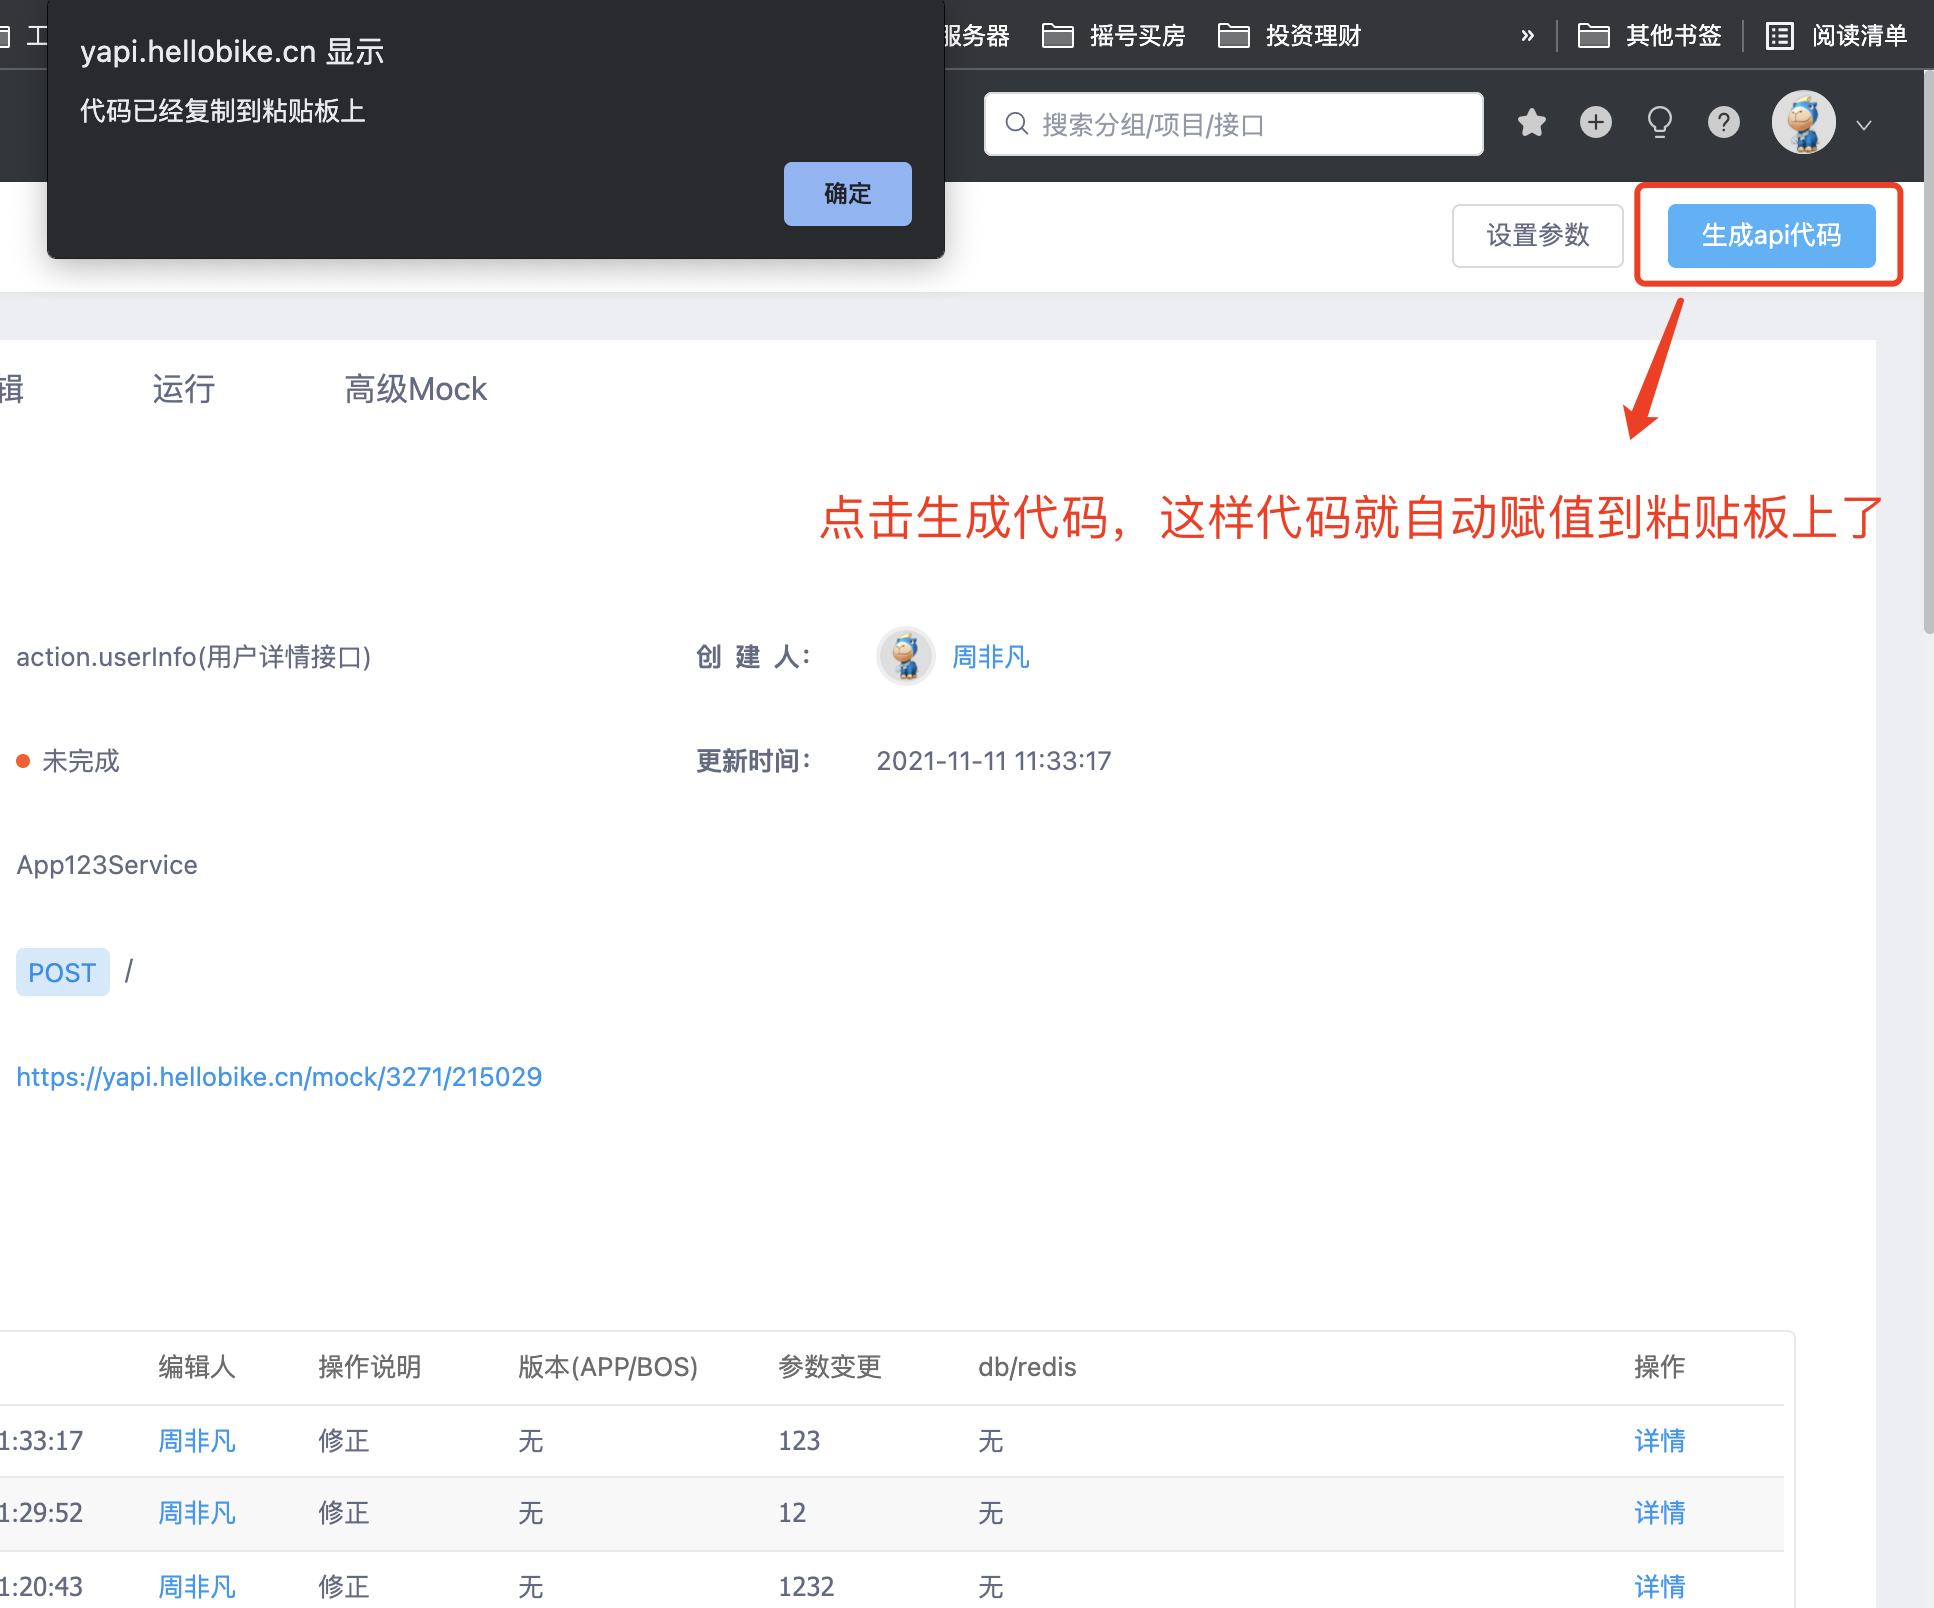Switch to the 高级Mock tab
The image size is (1934, 1608).
[x=415, y=389]
